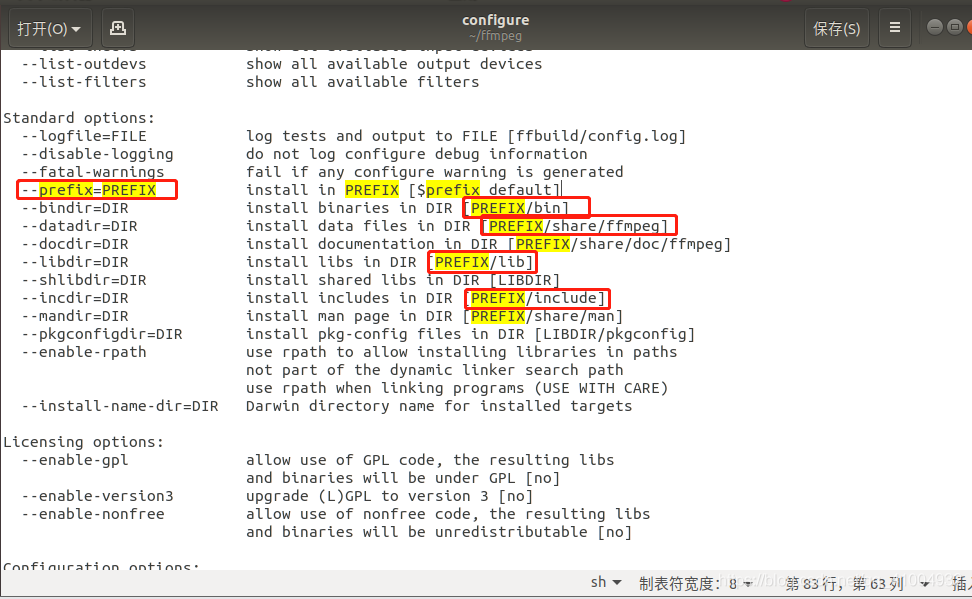Click the "--enable-nonfree" option text

pyautogui.click(x=93, y=513)
